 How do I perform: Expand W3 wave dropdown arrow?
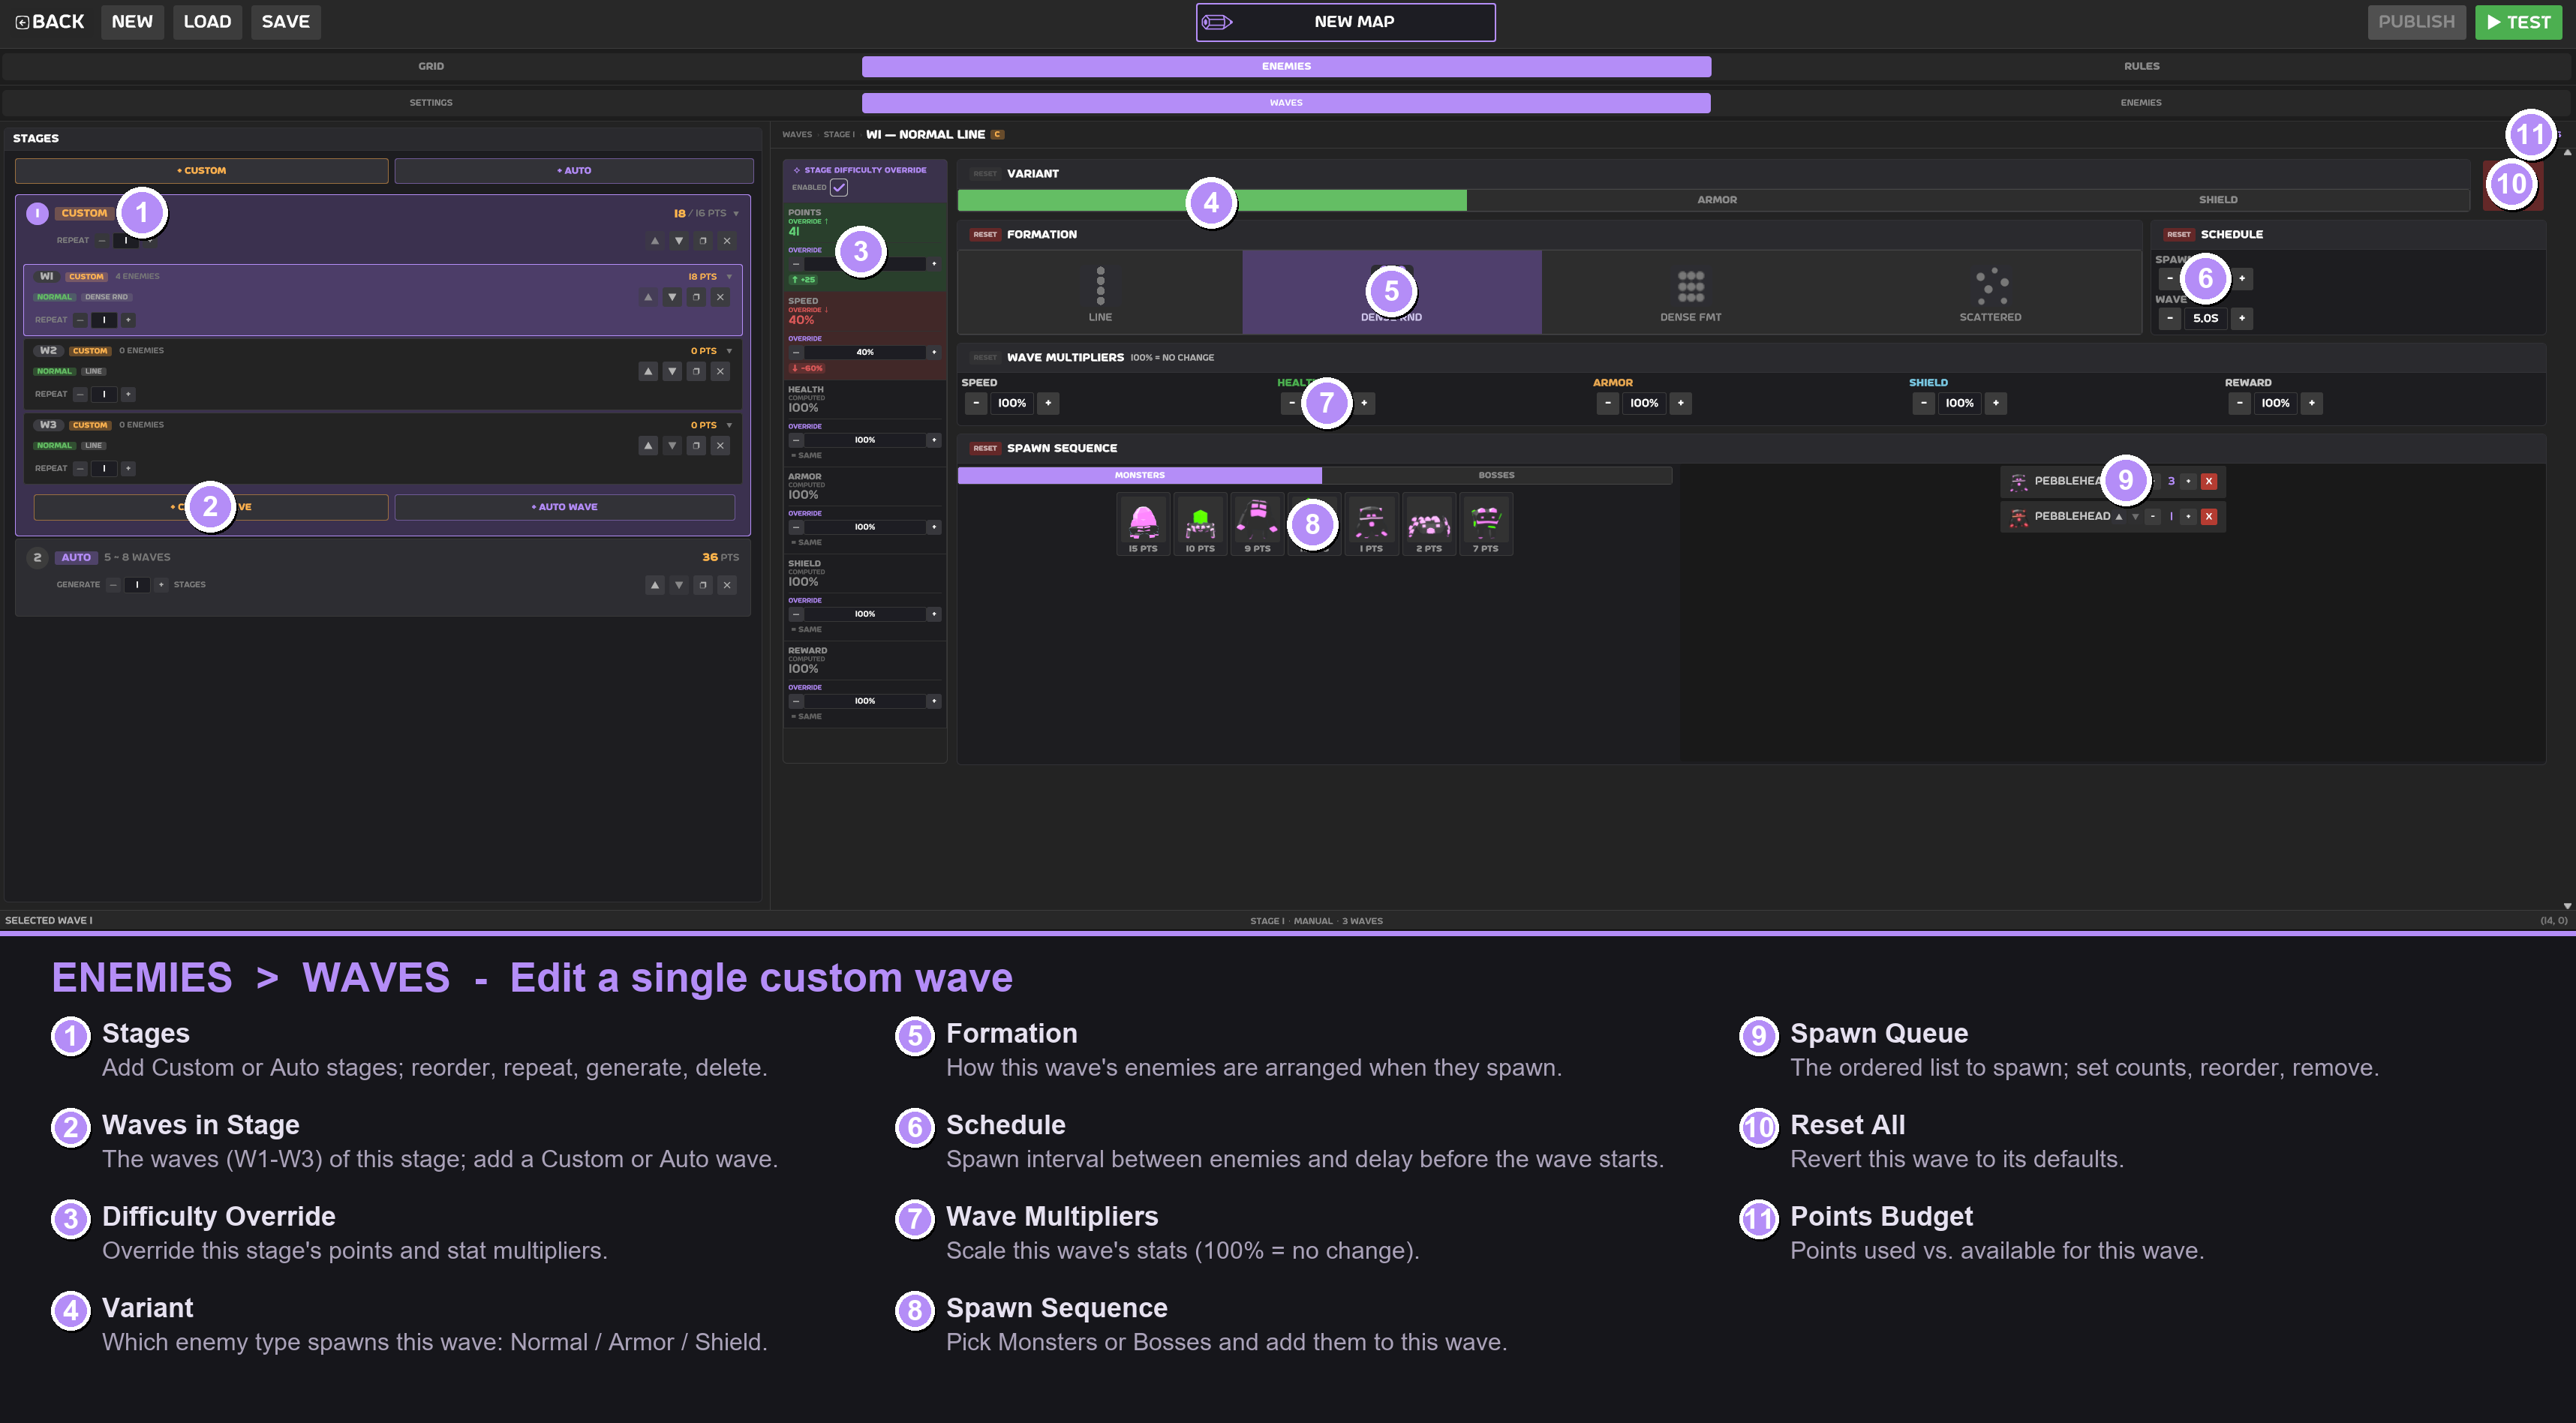[x=729, y=425]
